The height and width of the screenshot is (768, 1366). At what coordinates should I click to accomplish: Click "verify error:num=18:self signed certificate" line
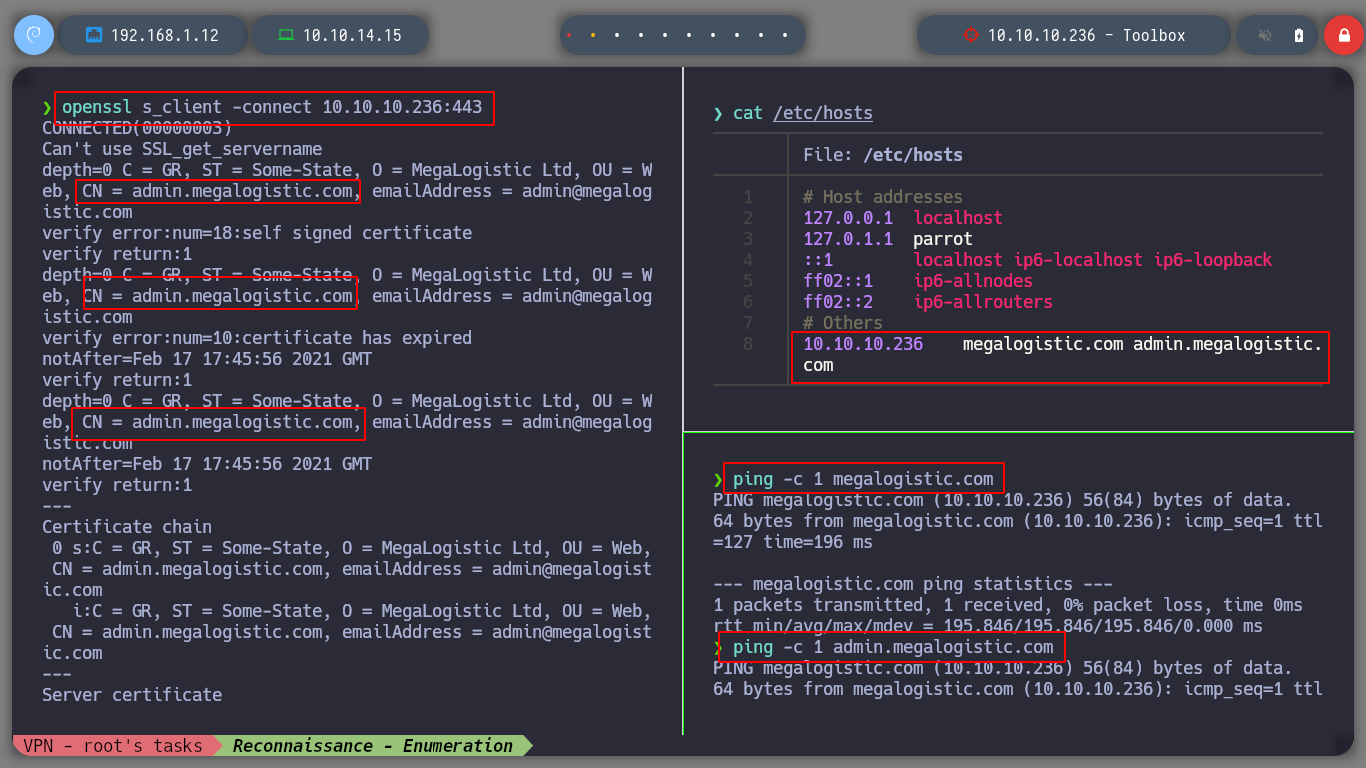[257, 233]
